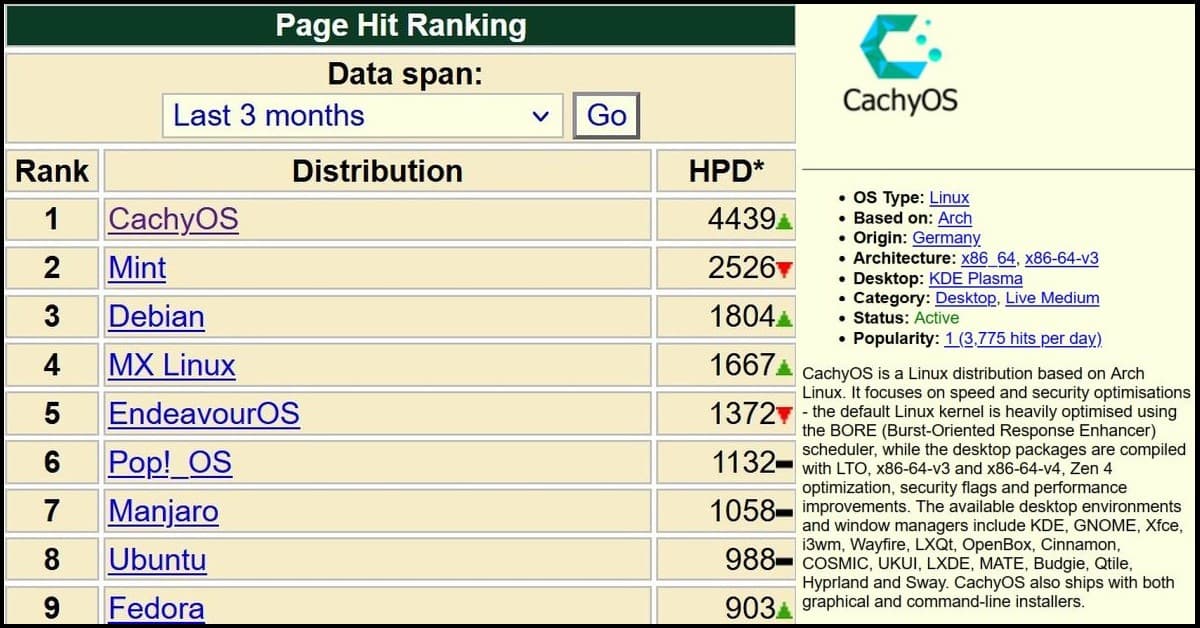Screen dimensions: 1200x628
Task: Click the green up arrow beside 1804
Action: pos(785,319)
